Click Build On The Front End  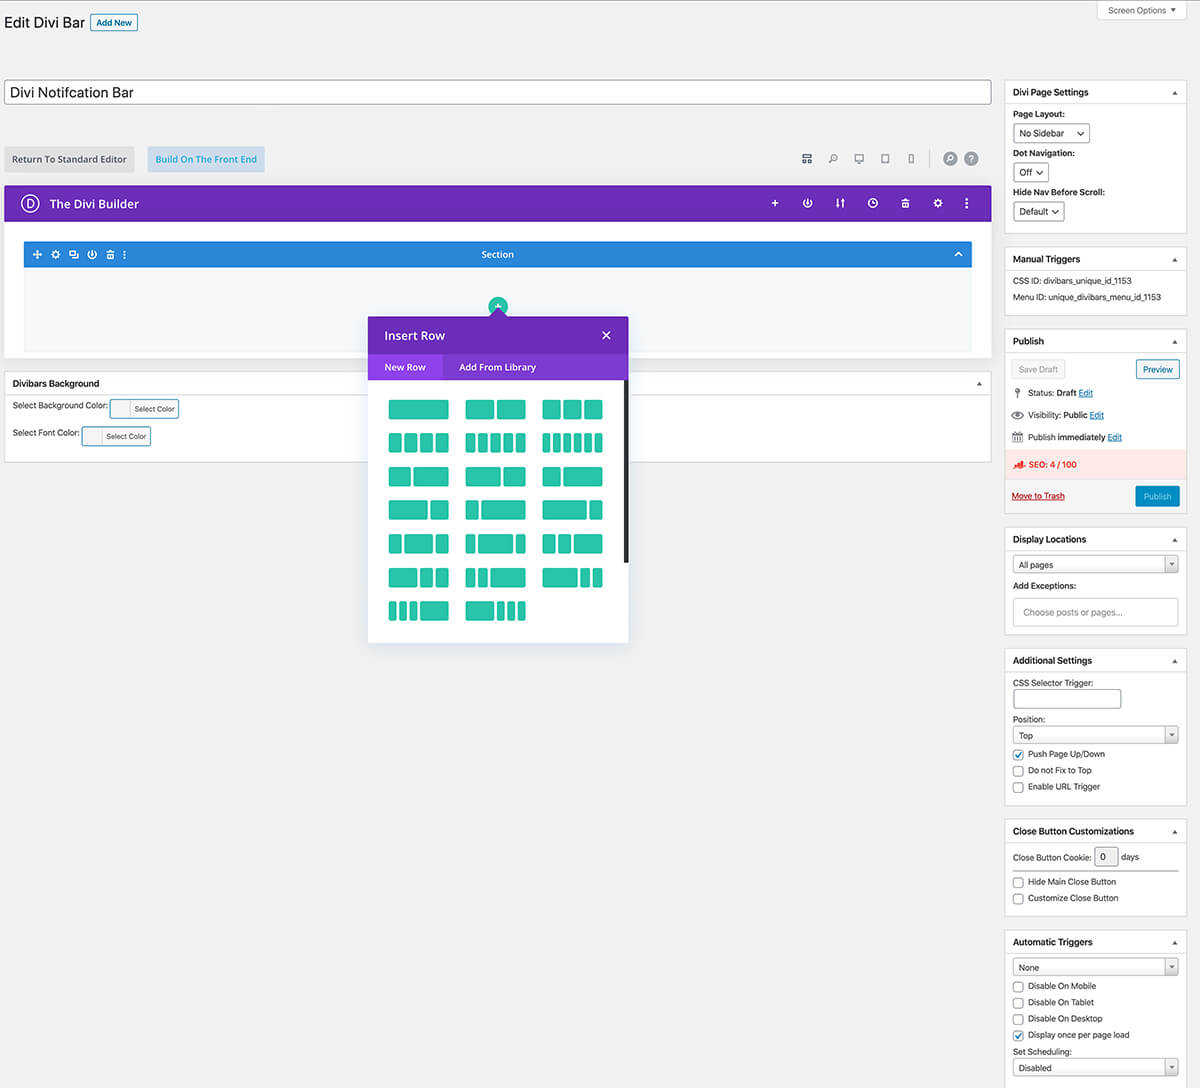click(x=206, y=159)
